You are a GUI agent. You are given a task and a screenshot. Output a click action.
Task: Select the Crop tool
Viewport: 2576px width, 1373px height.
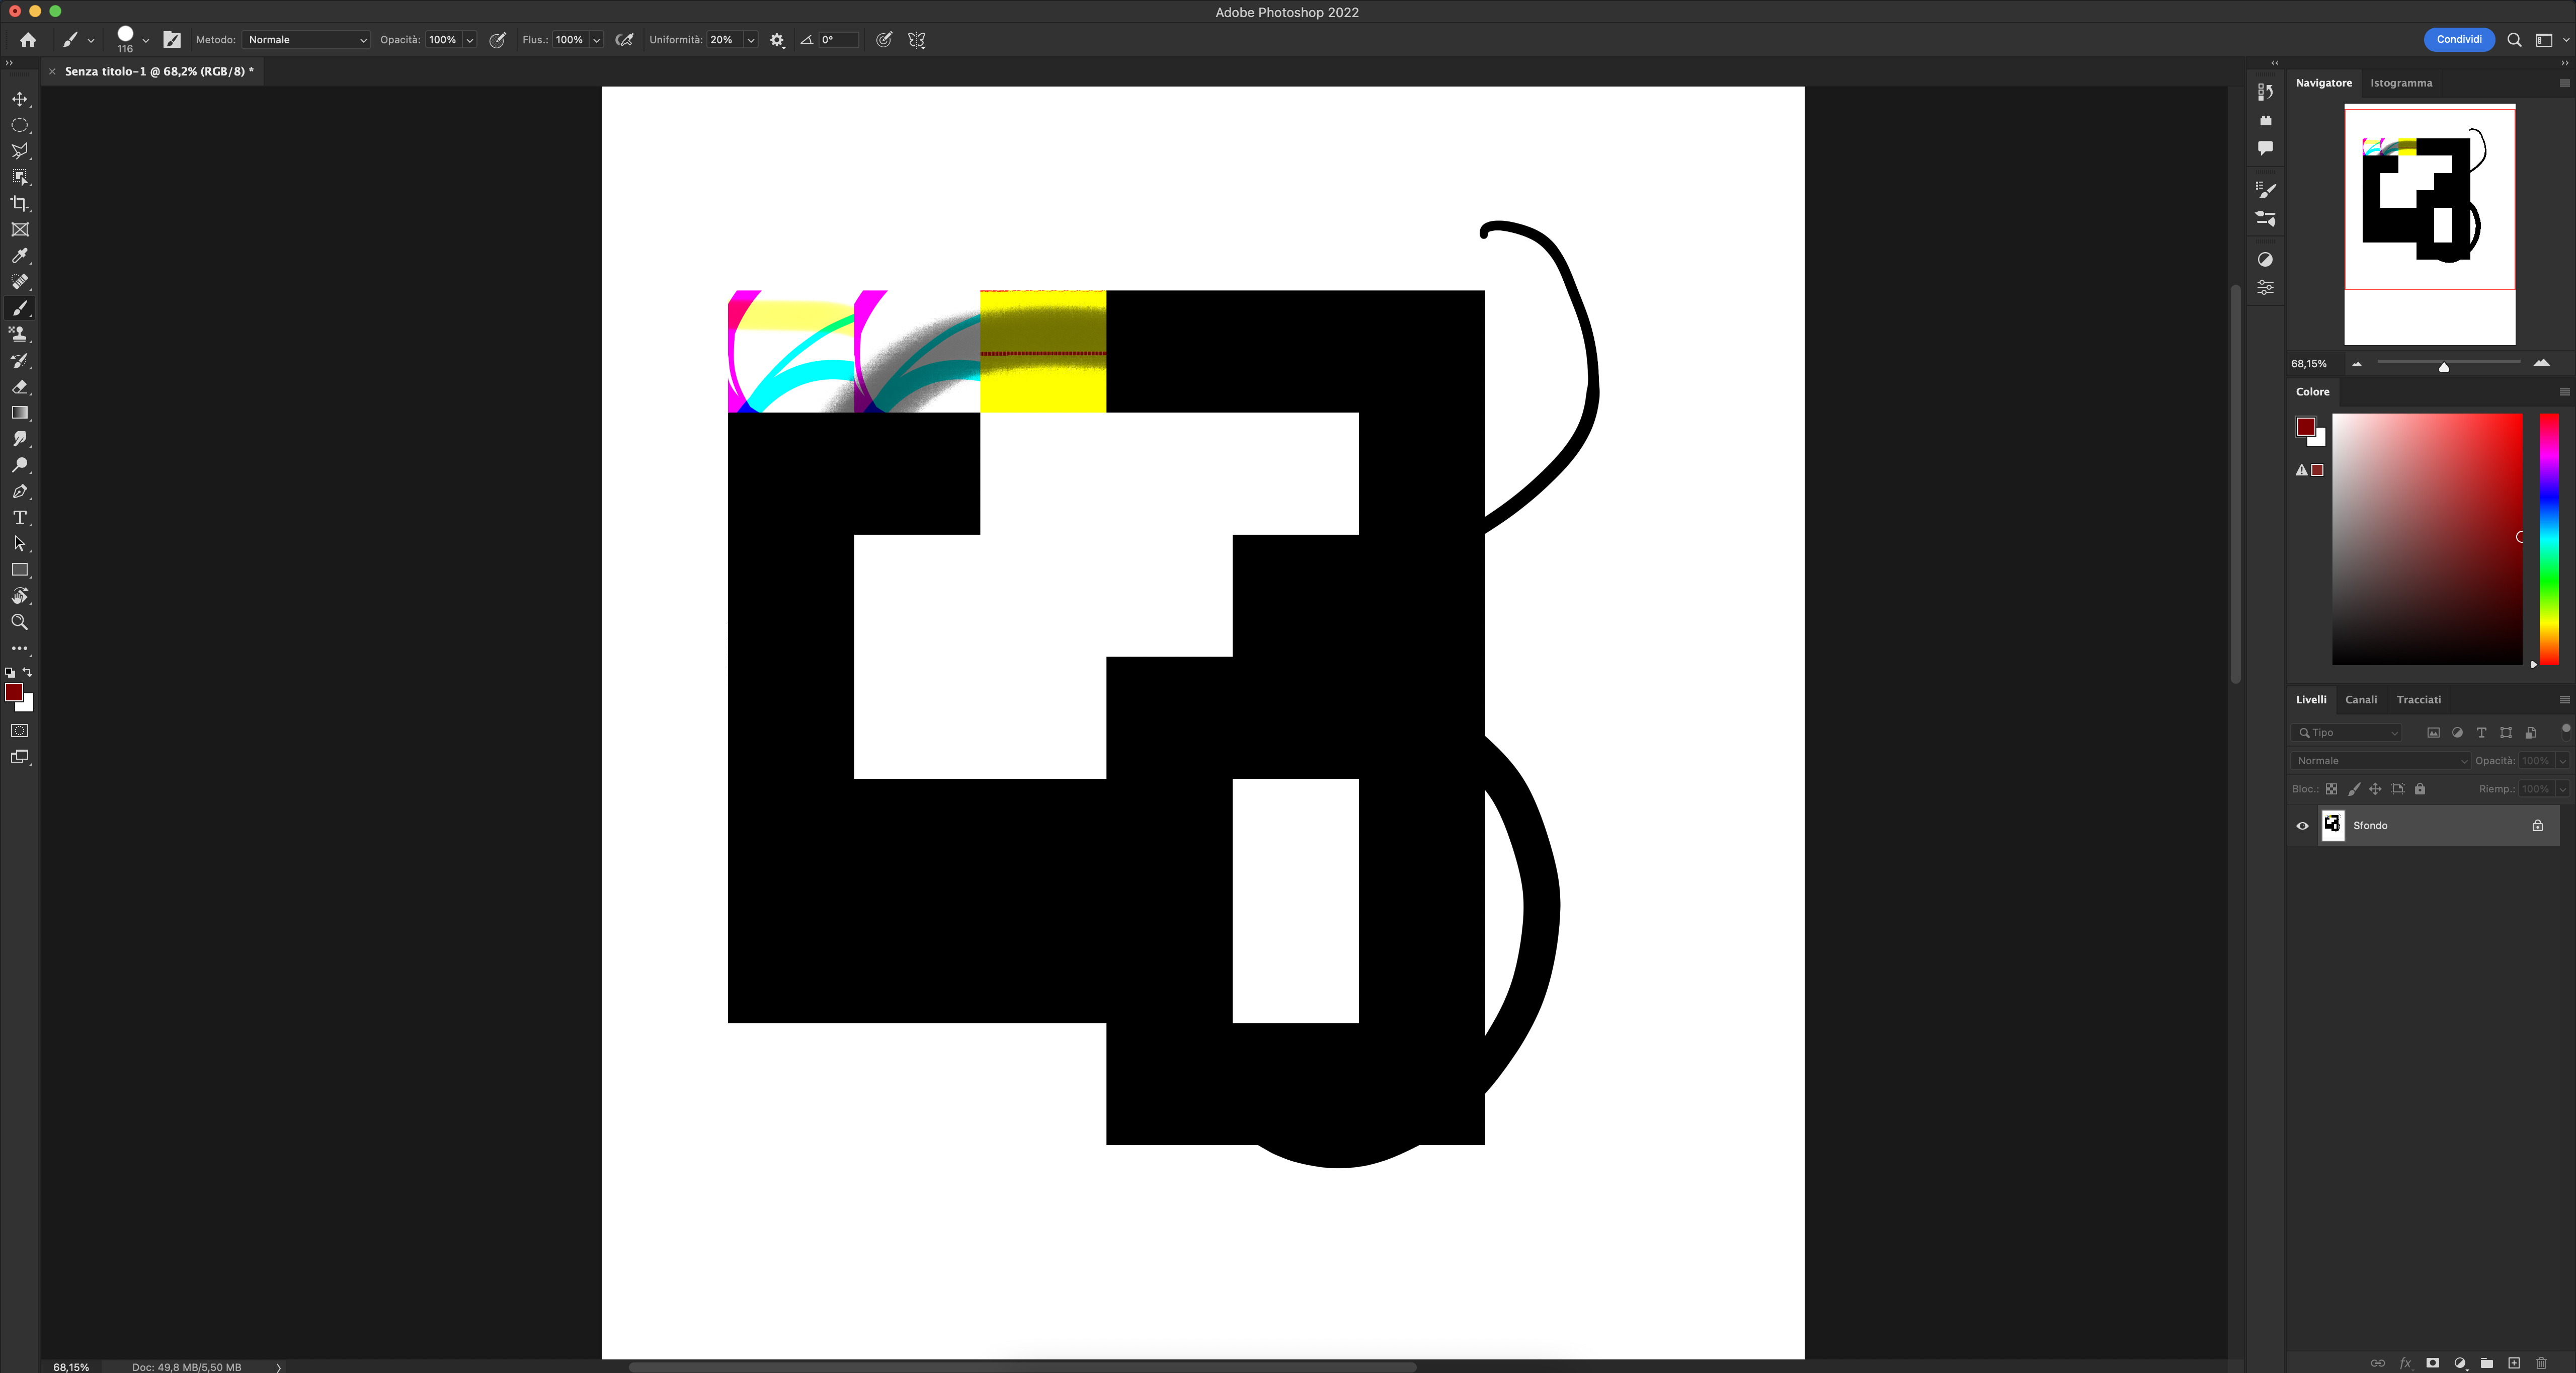tap(20, 203)
